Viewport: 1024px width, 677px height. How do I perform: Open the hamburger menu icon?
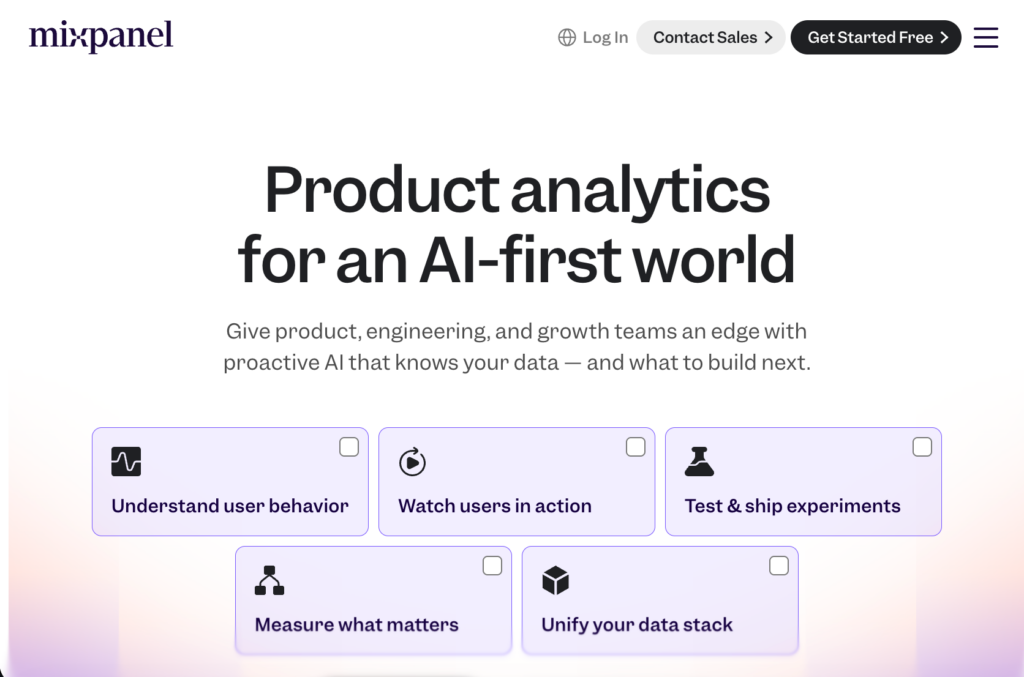pyautogui.click(x=985, y=37)
